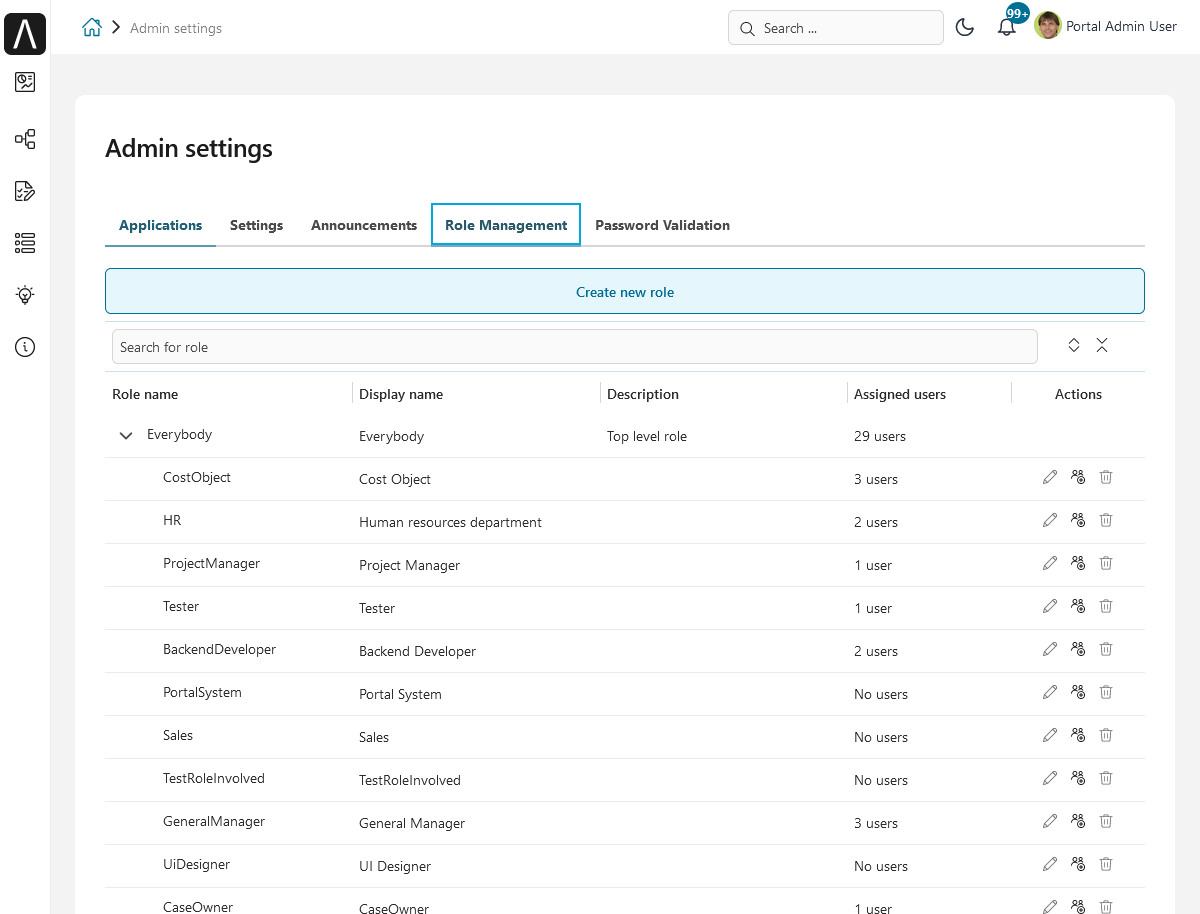The height and width of the screenshot is (914, 1200).
Task: Assign users to the Tester role
Action: click(x=1078, y=606)
